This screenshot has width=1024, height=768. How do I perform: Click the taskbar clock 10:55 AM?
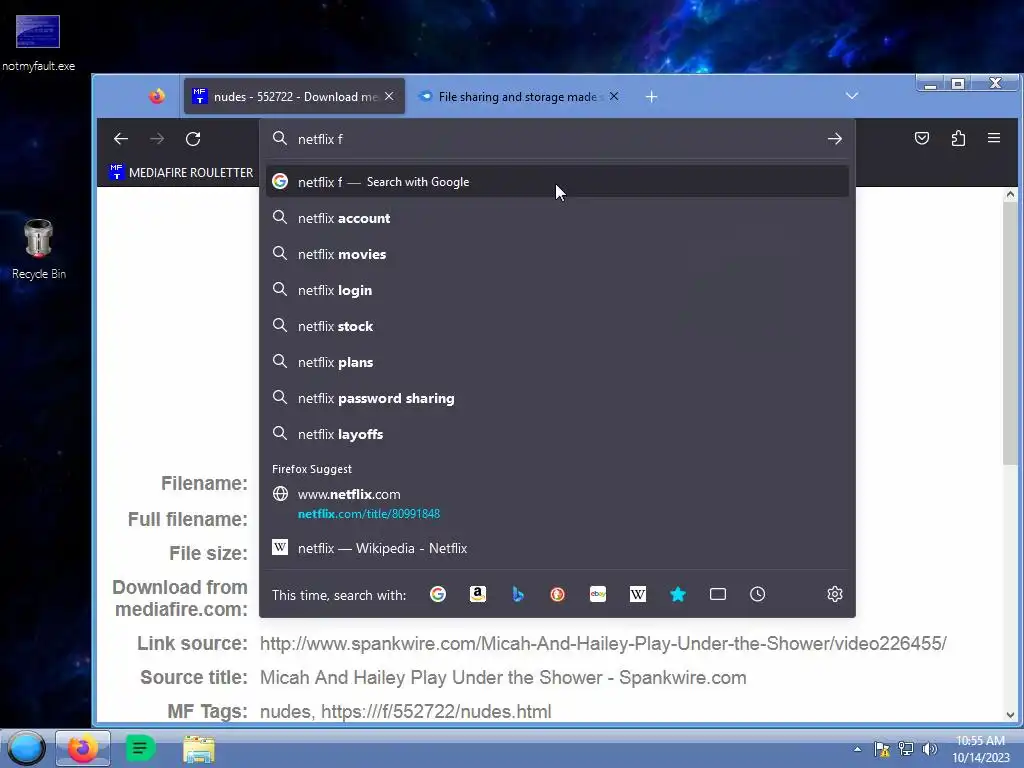(980, 749)
